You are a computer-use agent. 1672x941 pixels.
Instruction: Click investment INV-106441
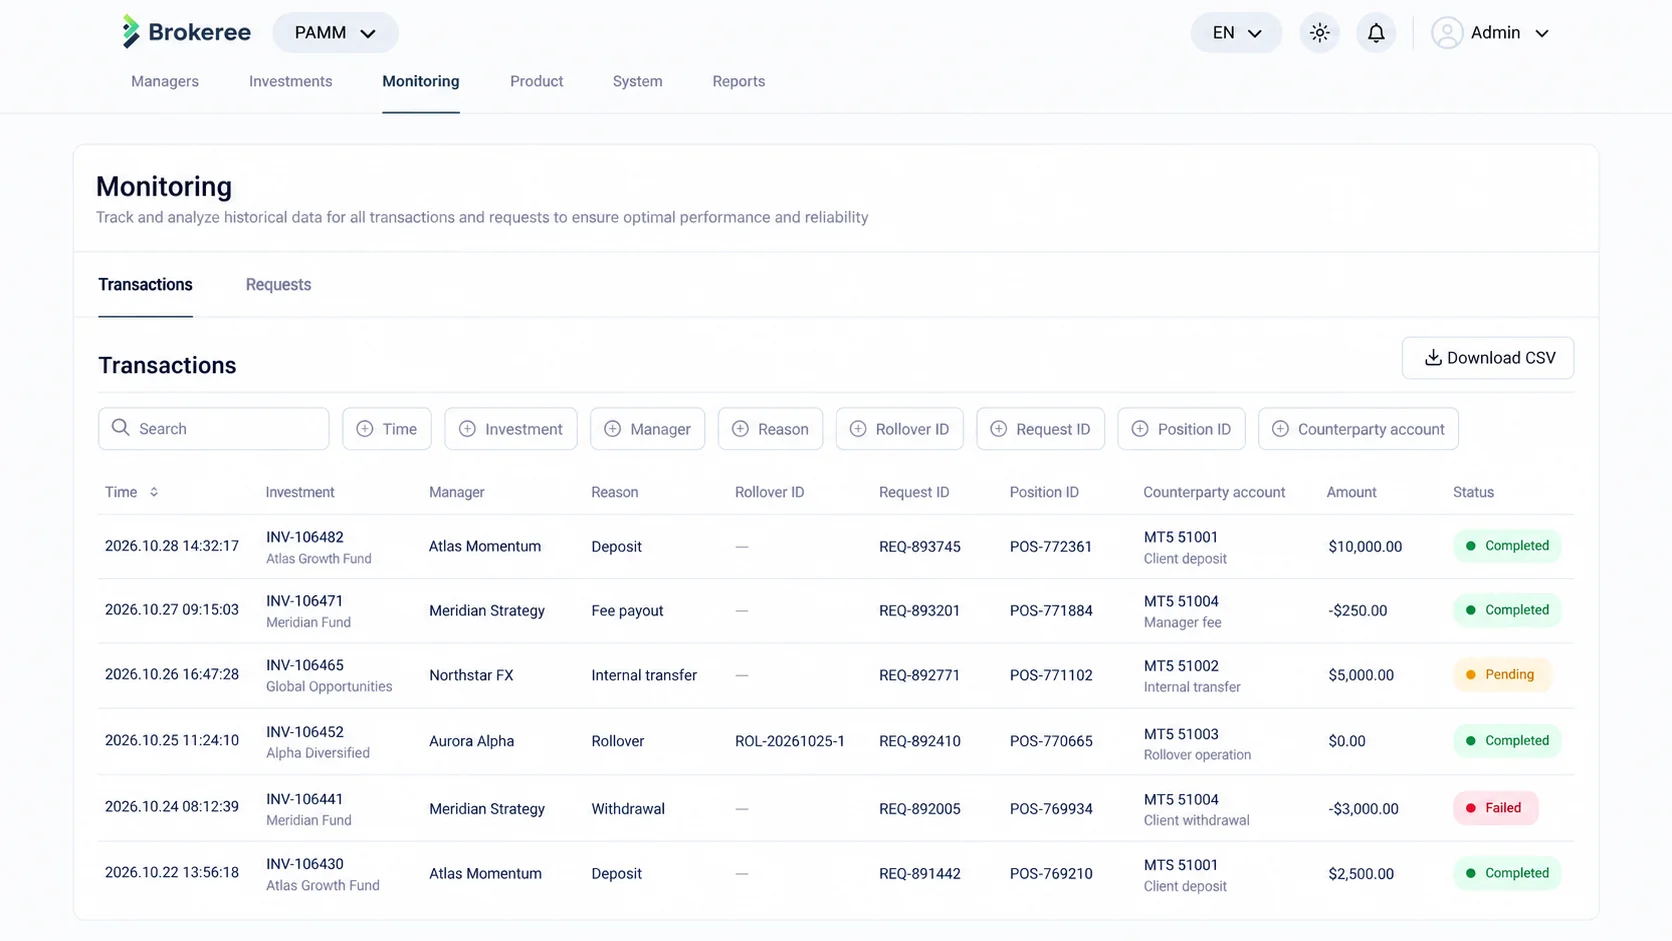coord(305,799)
